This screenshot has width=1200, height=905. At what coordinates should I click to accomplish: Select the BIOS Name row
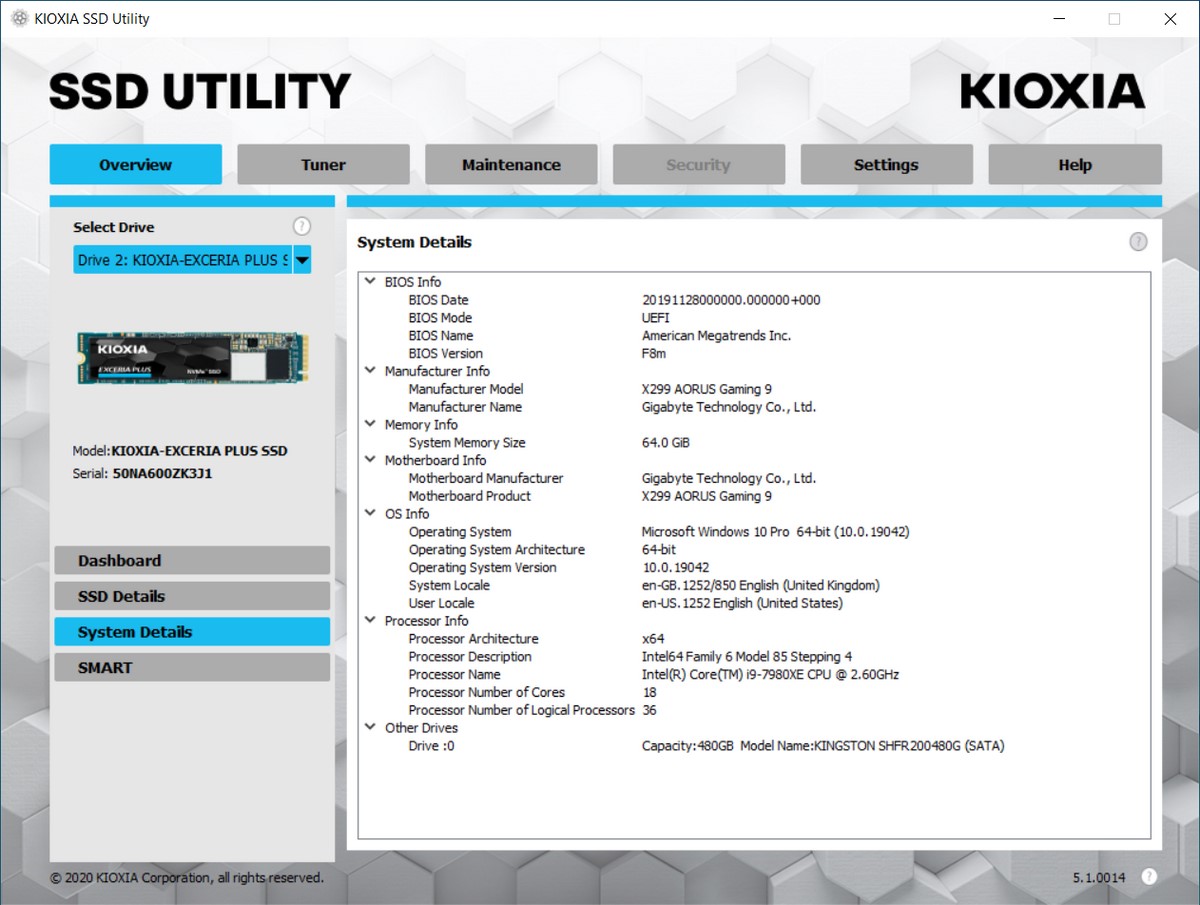(754, 336)
